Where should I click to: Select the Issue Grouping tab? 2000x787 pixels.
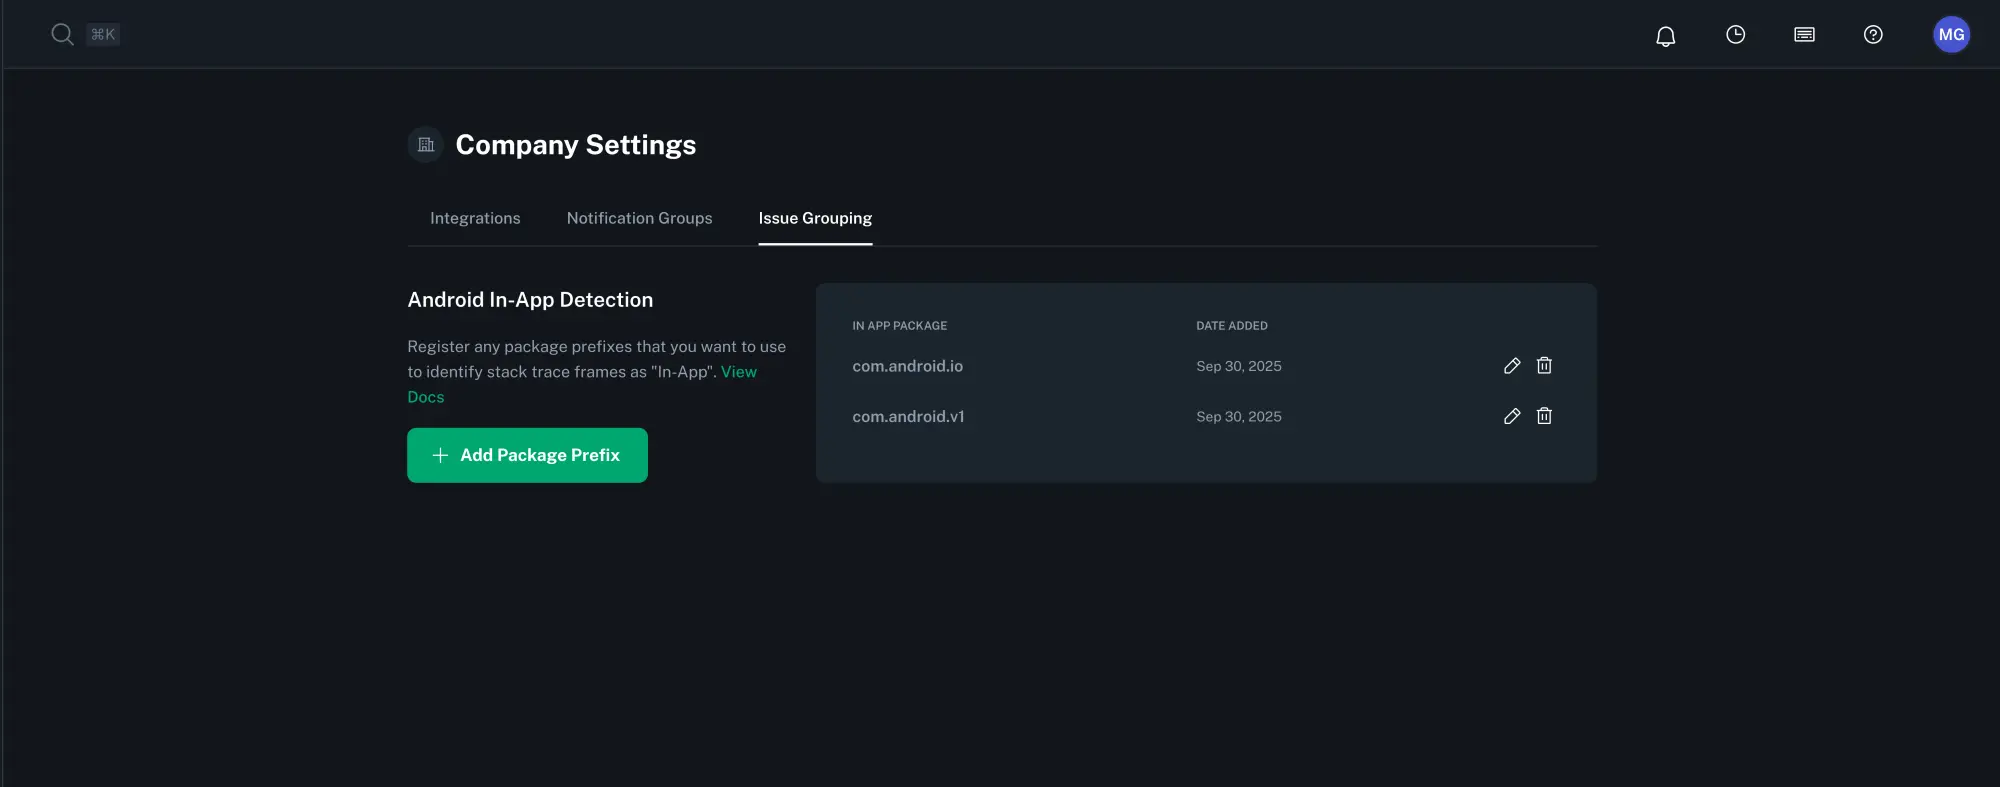point(815,218)
